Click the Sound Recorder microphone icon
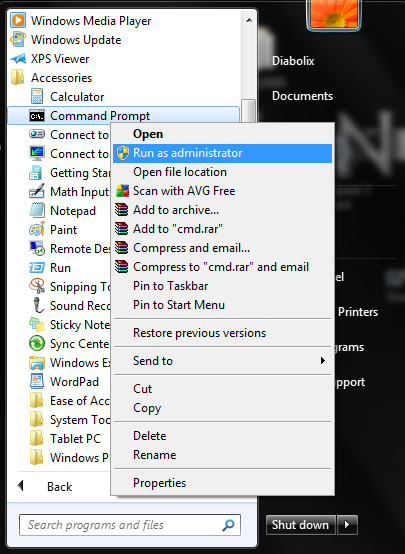This screenshot has width=405, height=554. 38,306
